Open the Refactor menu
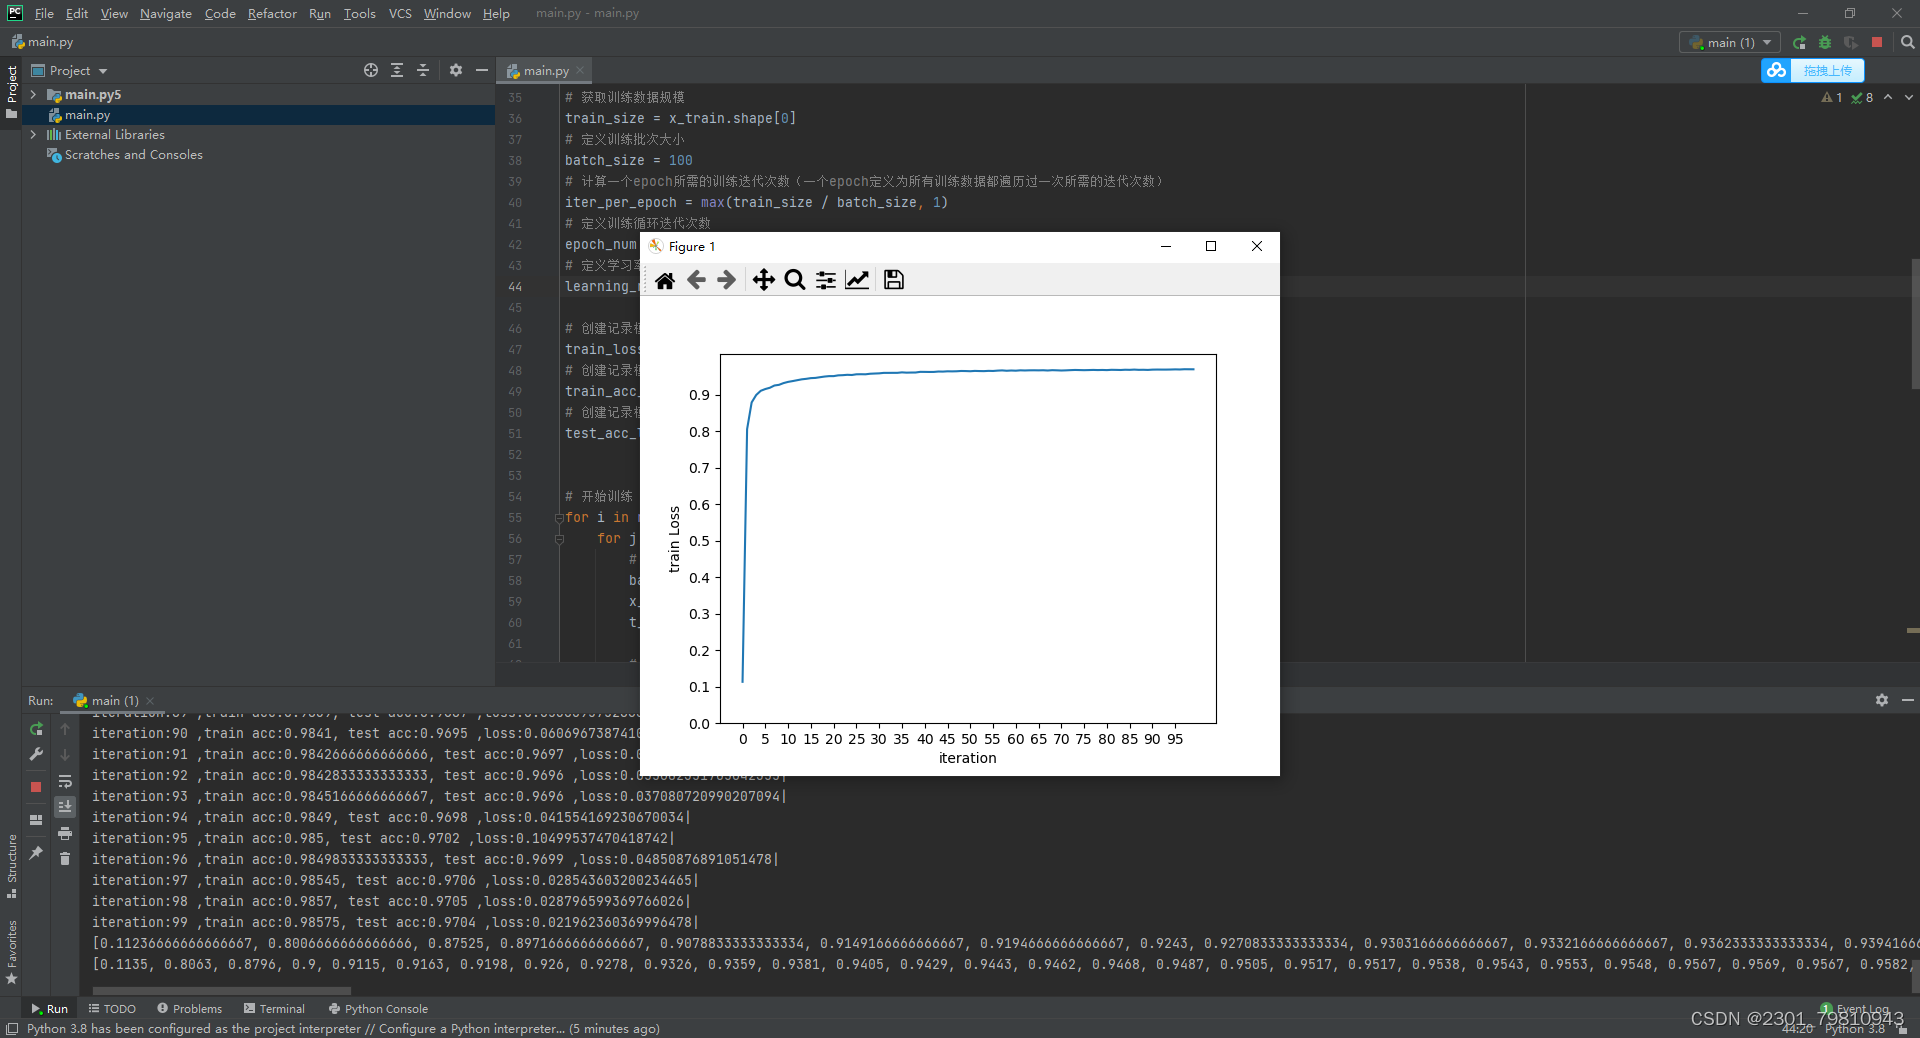Image resolution: width=1920 pixels, height=1038 pixels. point(272,13)
